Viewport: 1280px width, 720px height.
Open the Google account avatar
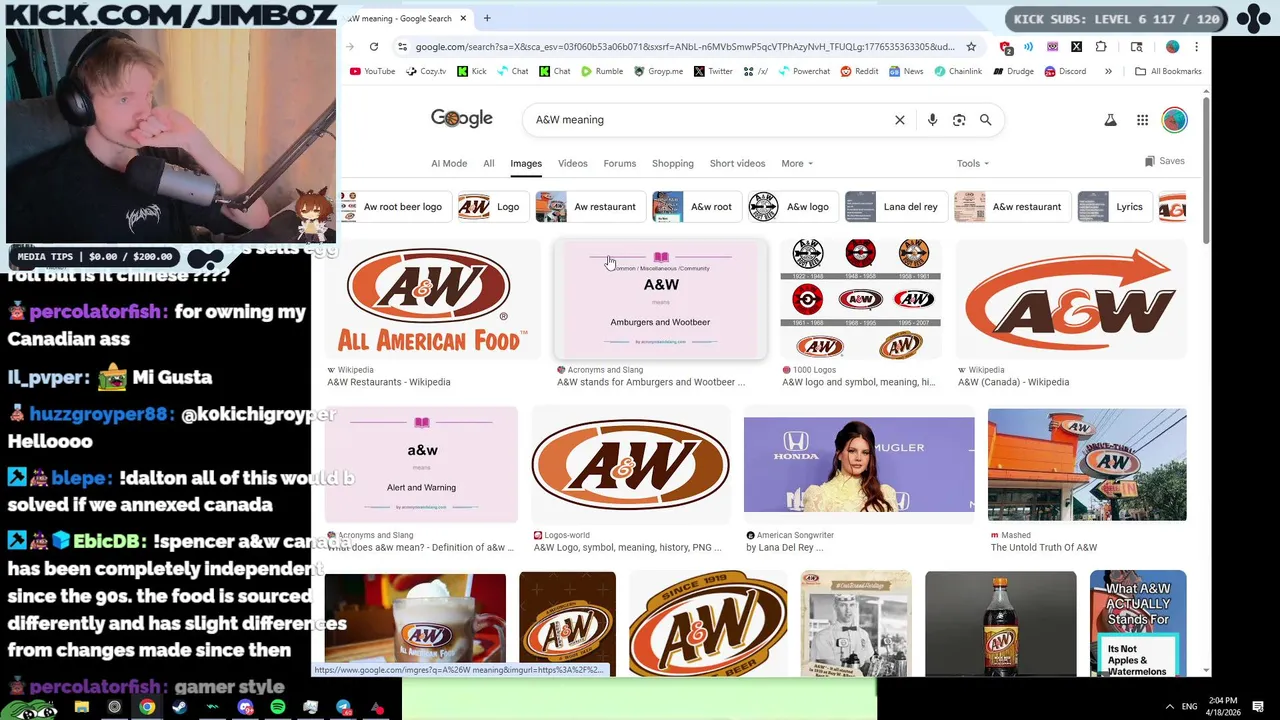[x=1174, y=120]
